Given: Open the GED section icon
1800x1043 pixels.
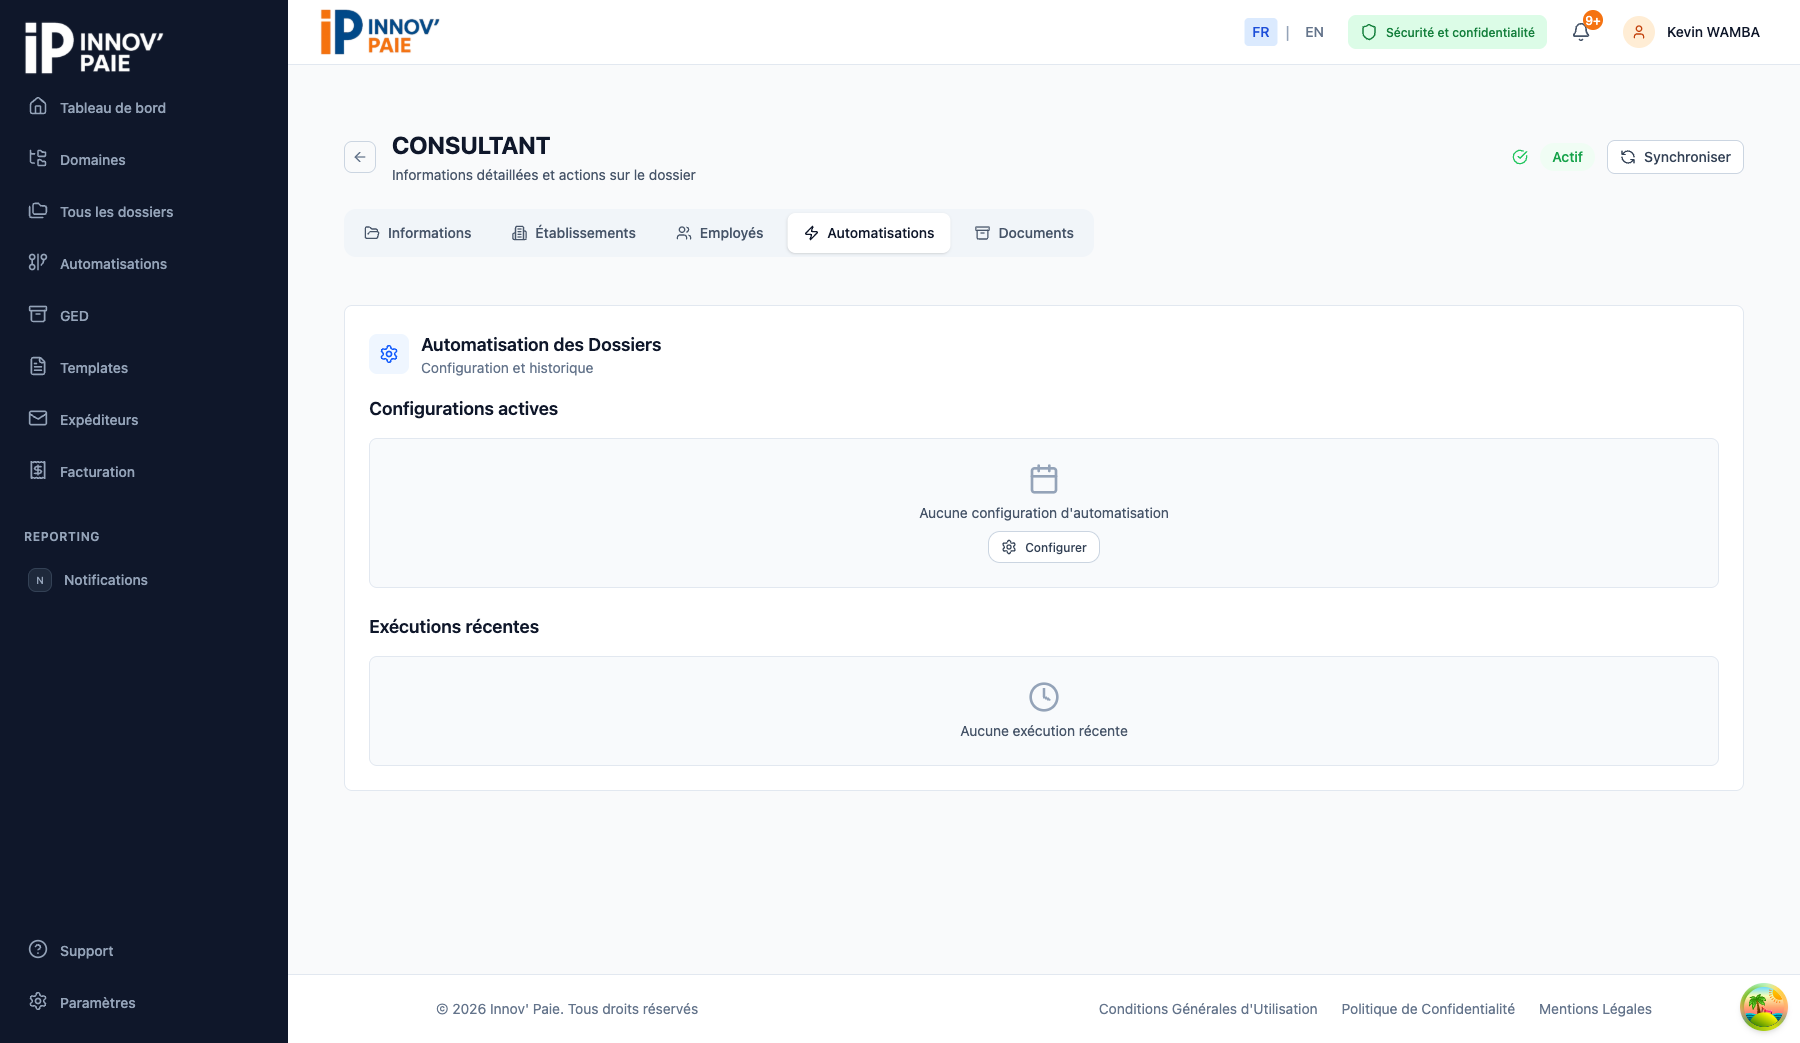Looking at the screenshot, I should tap(38, 315).
